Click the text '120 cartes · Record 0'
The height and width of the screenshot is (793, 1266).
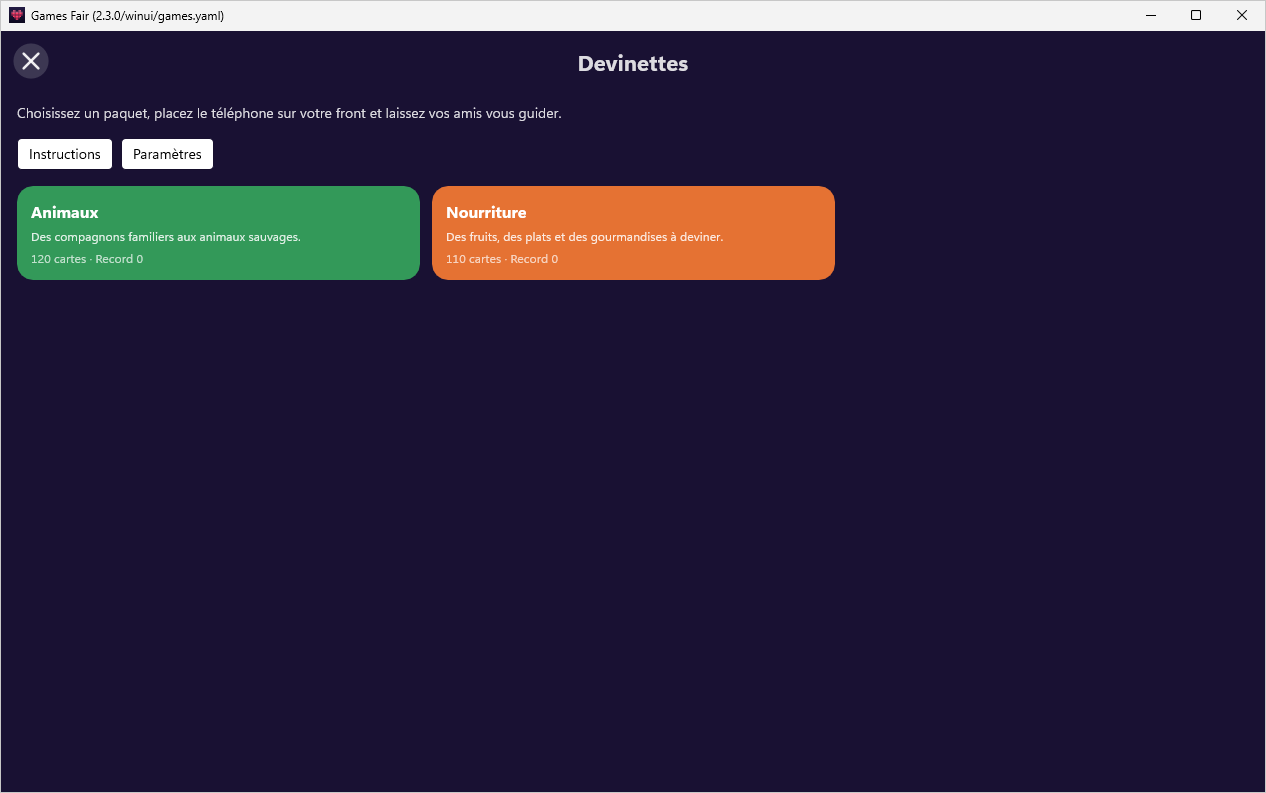[x=87, y=259]
